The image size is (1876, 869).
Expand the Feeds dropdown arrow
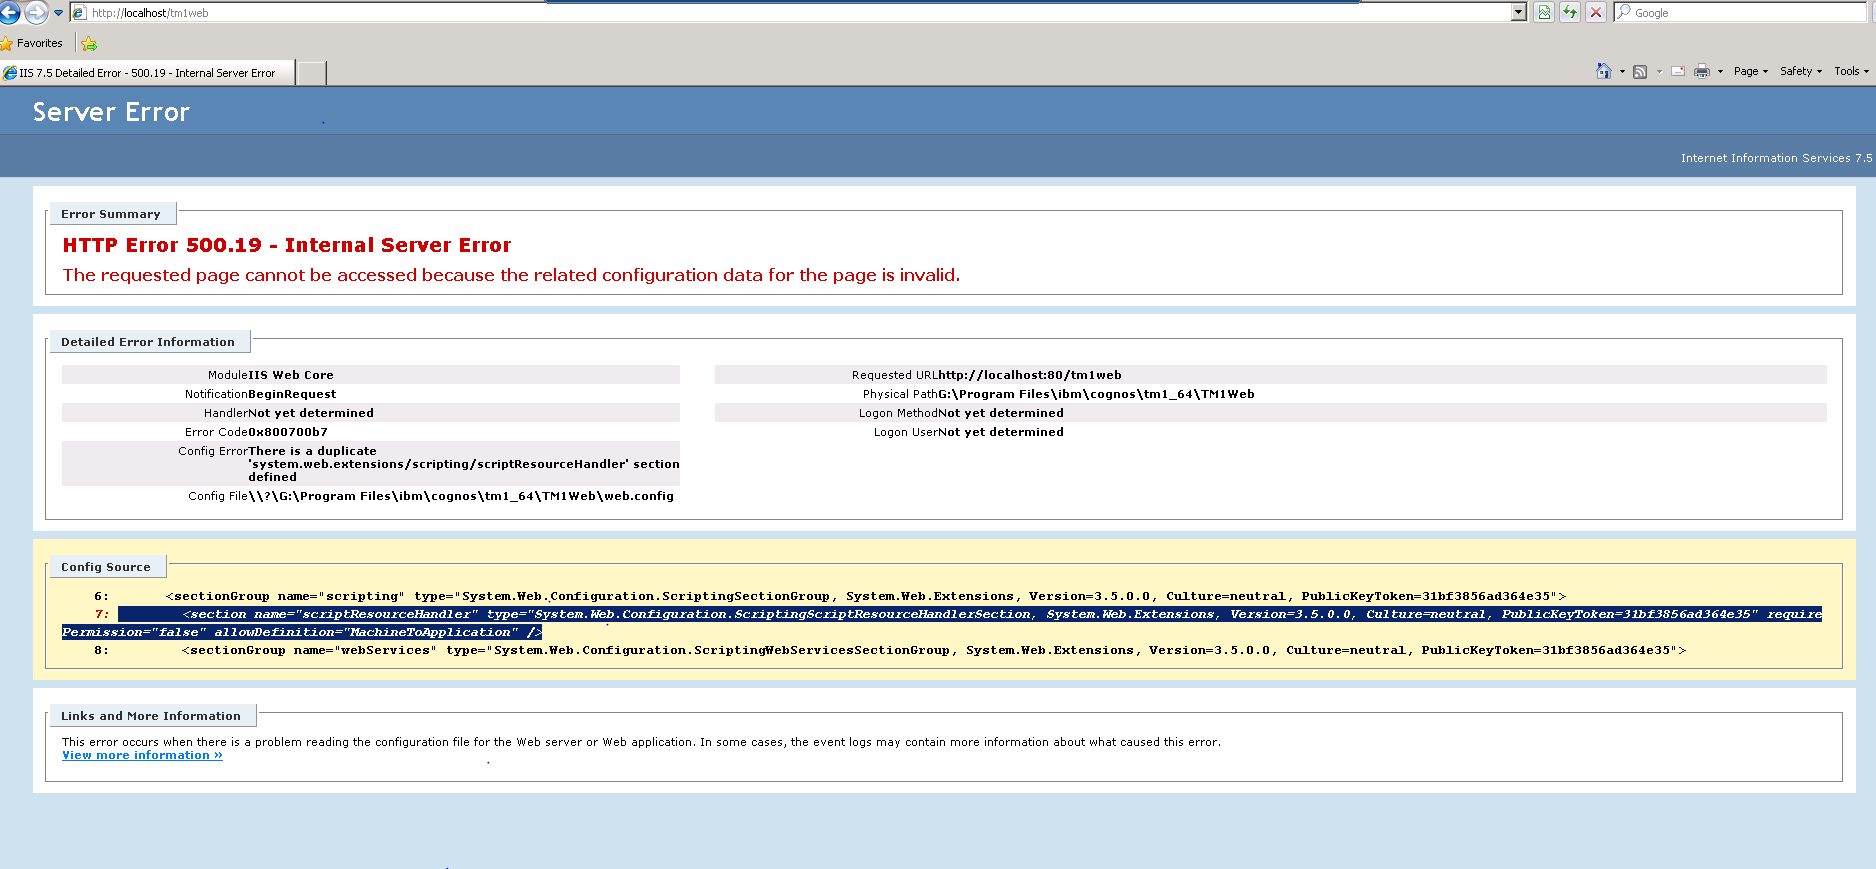click(x=1659, y=72)
